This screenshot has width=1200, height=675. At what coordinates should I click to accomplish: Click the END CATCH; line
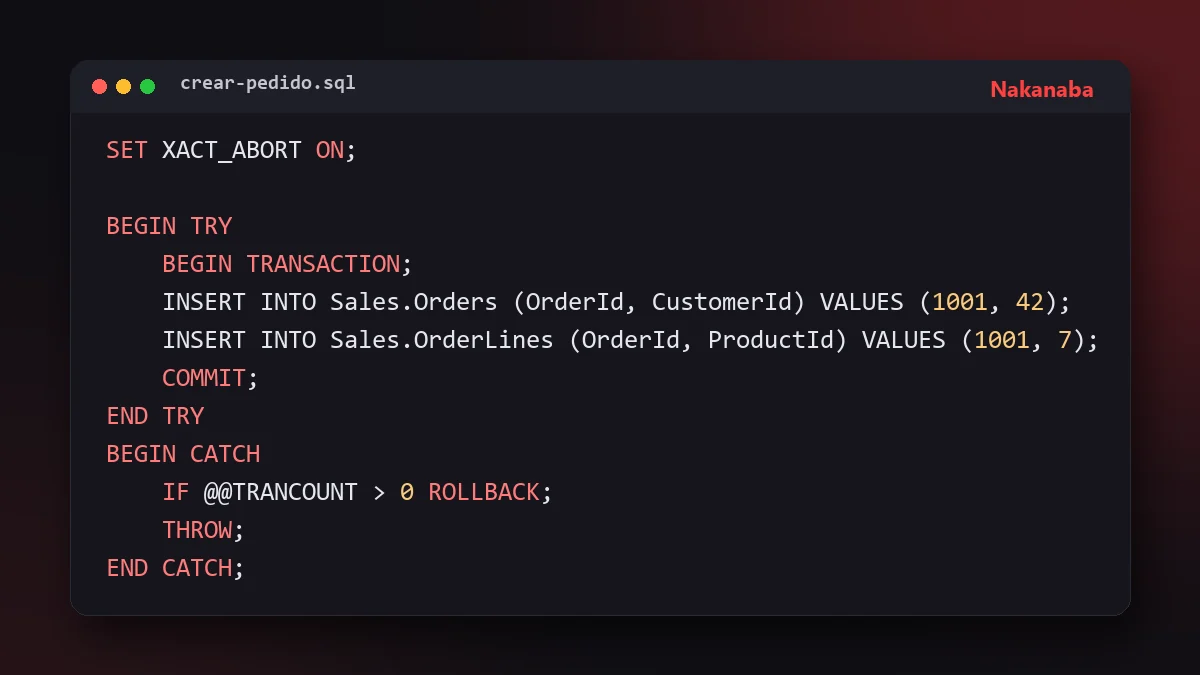click(x=176, y=568)
